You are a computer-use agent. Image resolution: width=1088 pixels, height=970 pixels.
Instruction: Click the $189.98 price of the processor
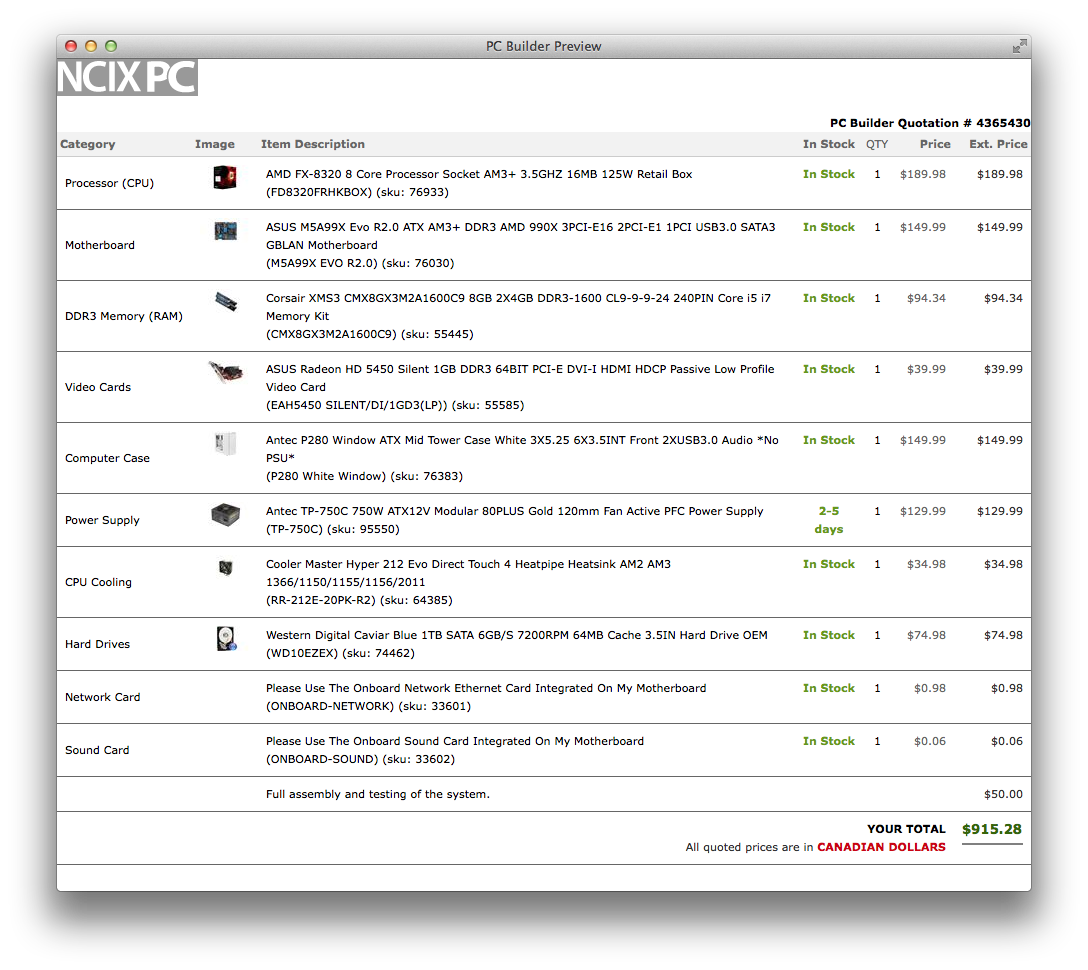[923, 174]
